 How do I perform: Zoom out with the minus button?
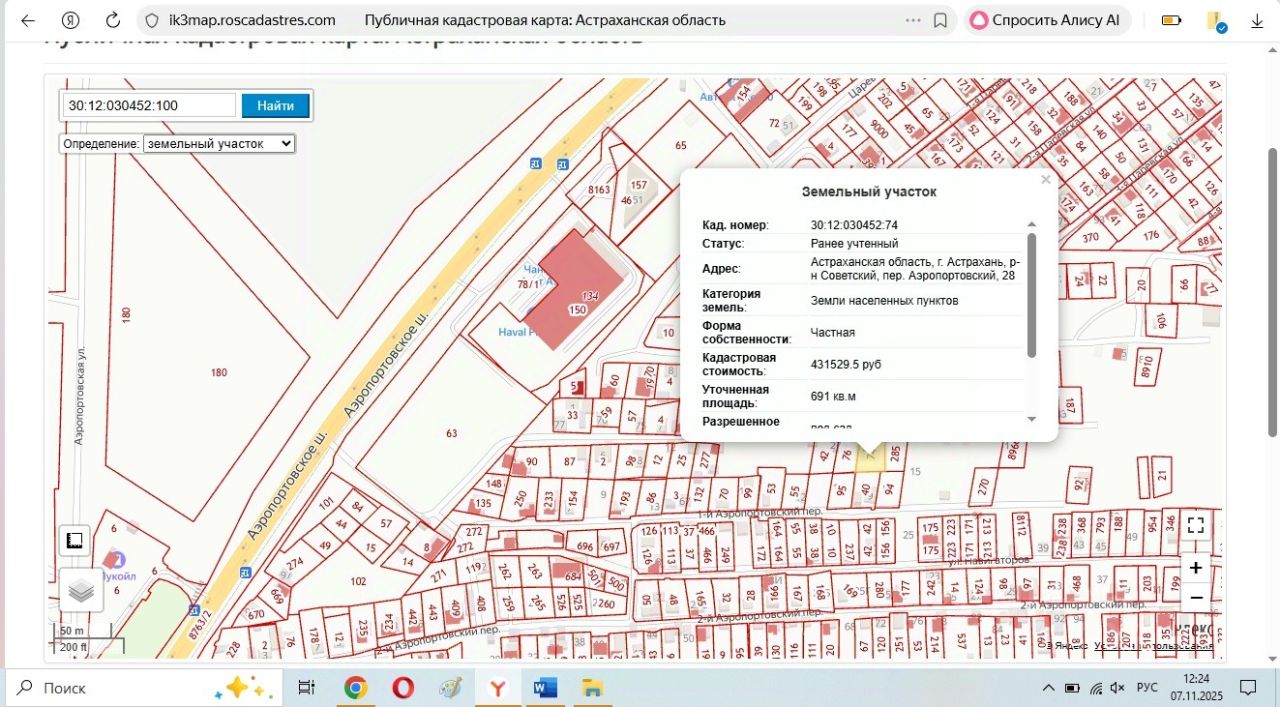point(1196,598)
